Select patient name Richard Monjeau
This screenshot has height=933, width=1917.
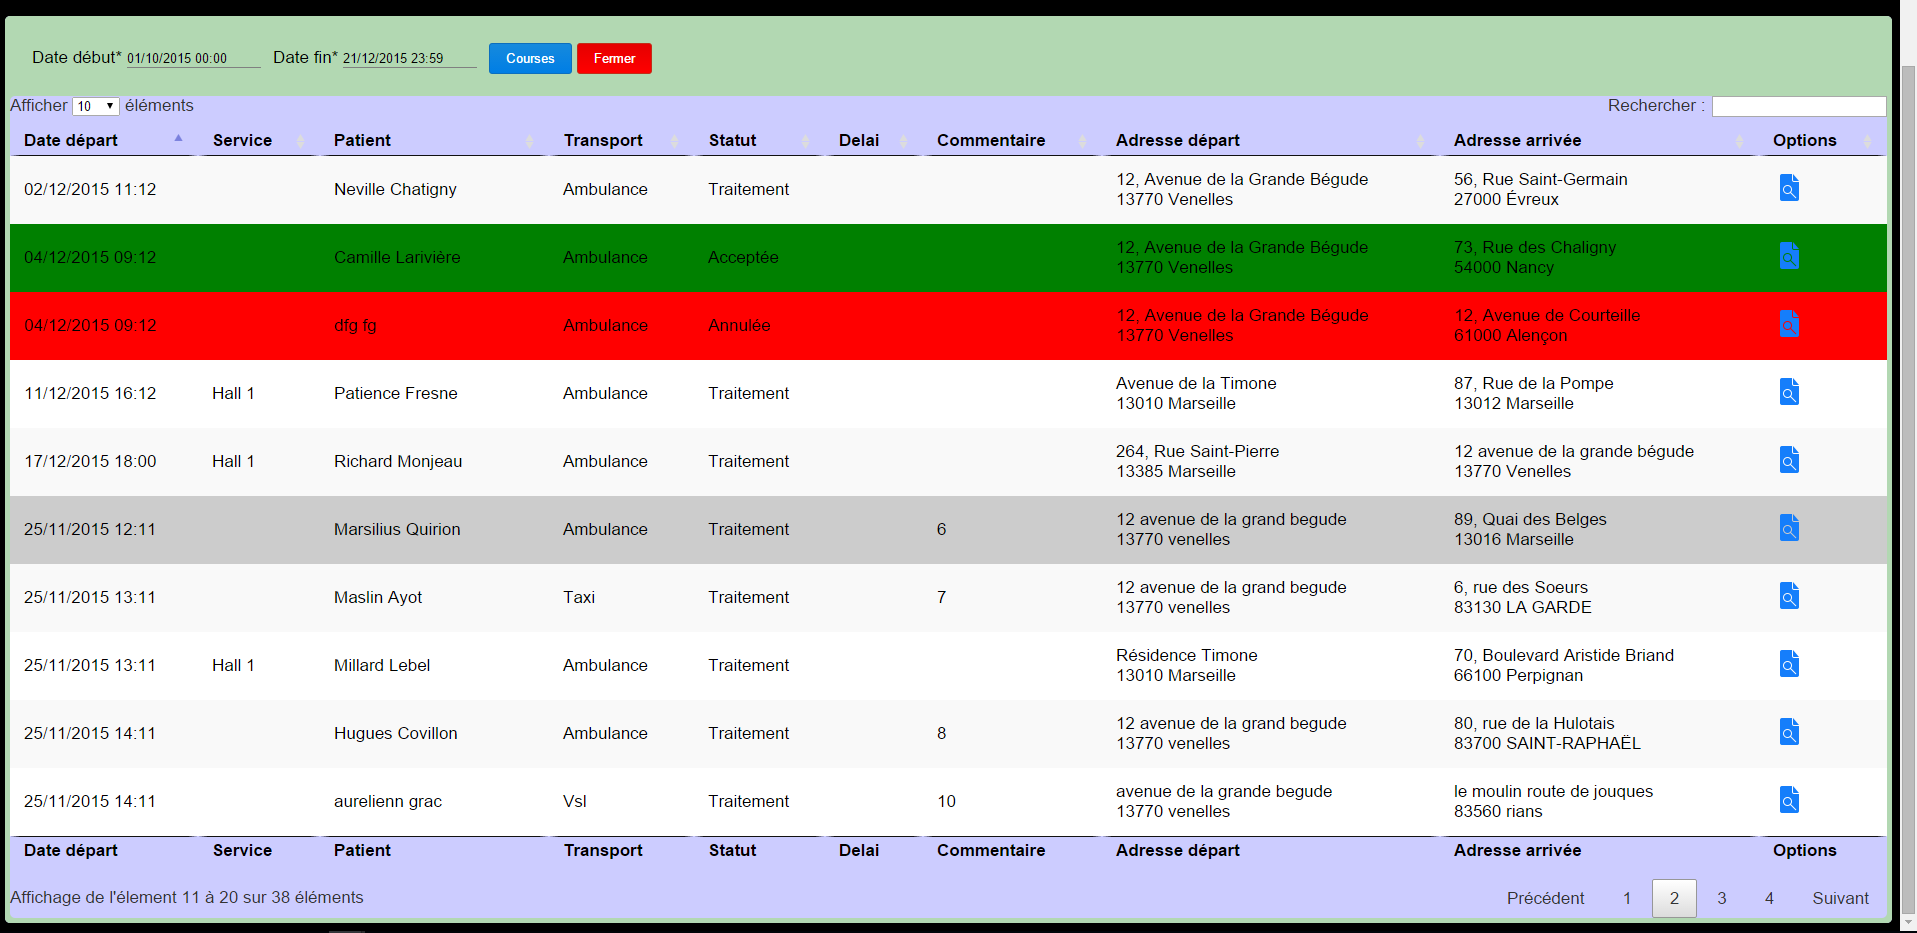point(398,461)
